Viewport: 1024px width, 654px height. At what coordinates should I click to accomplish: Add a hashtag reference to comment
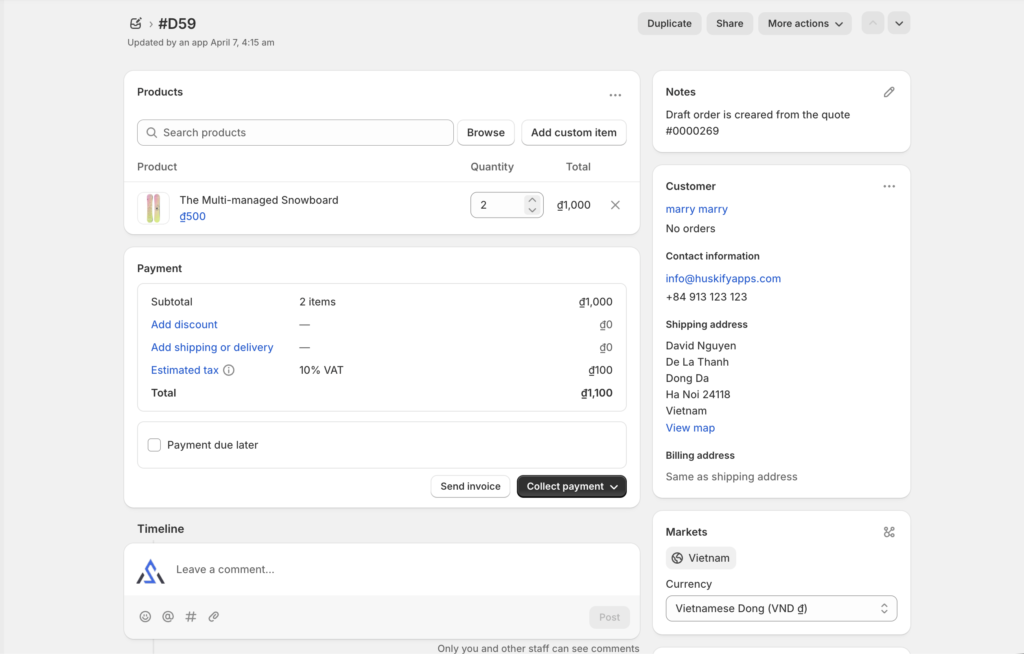(191, 617)
